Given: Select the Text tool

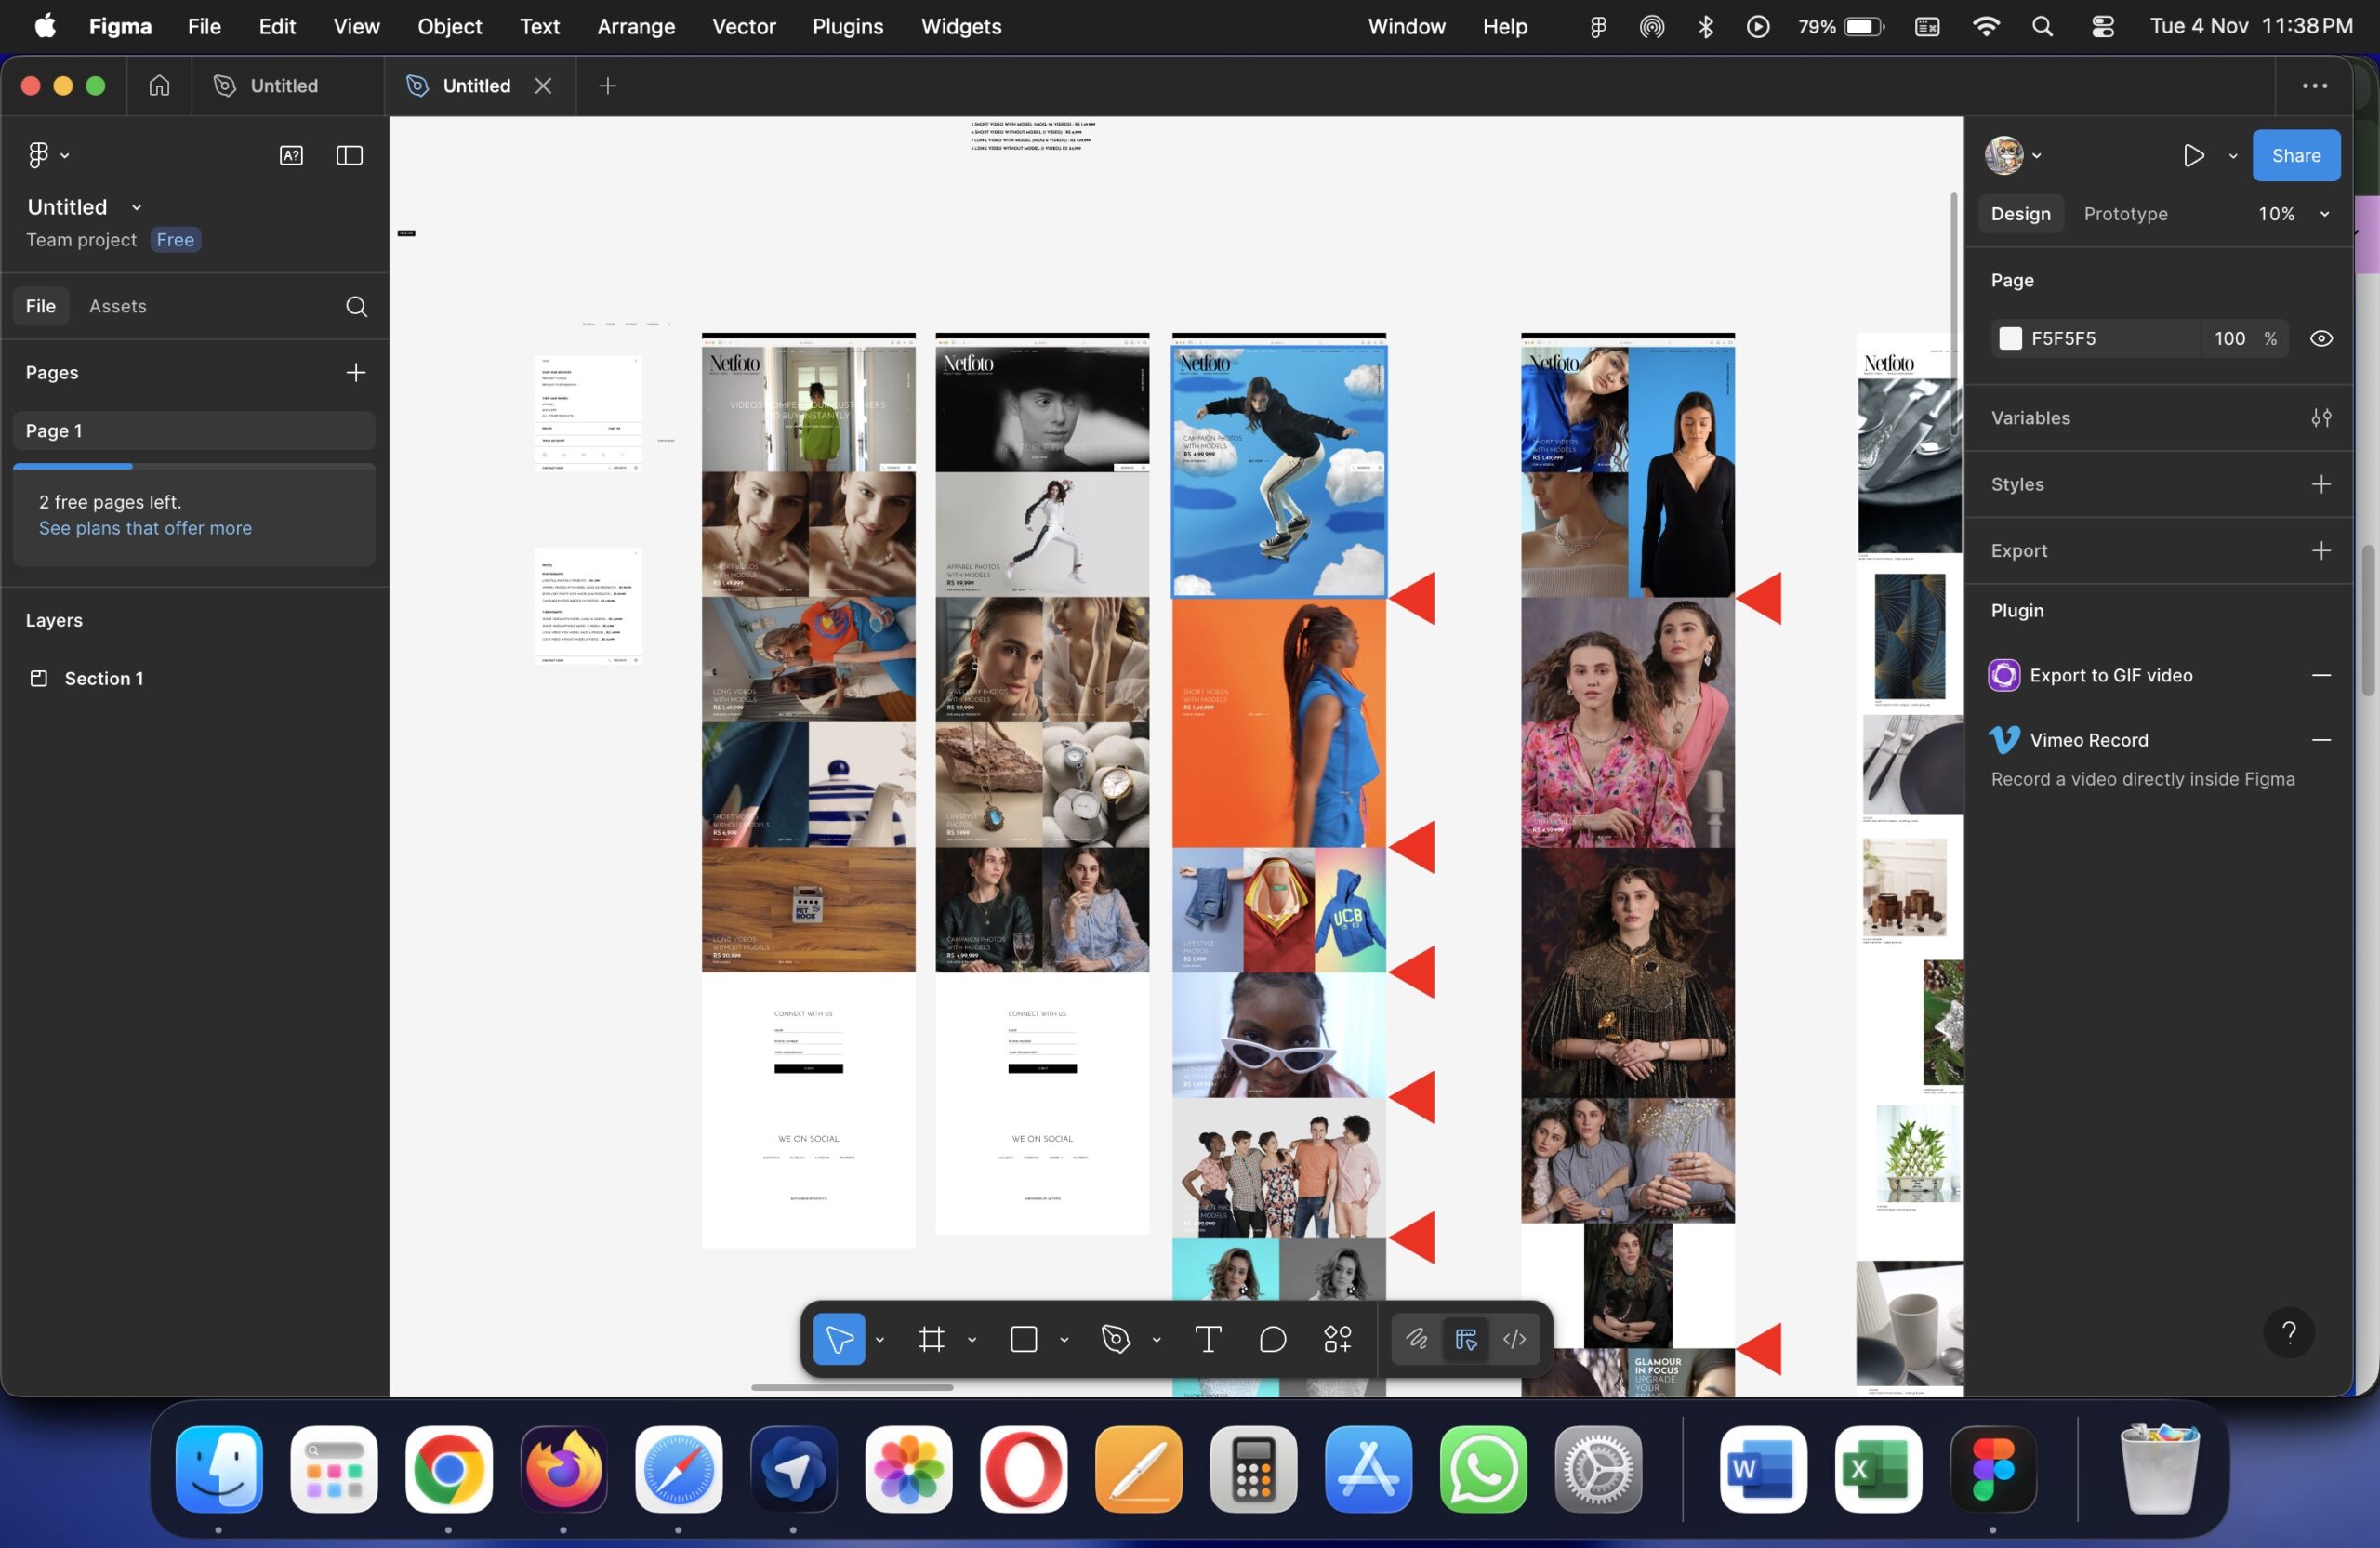Looking at the screenshot, I should pyautogui.click(x=1207, y=1339).
